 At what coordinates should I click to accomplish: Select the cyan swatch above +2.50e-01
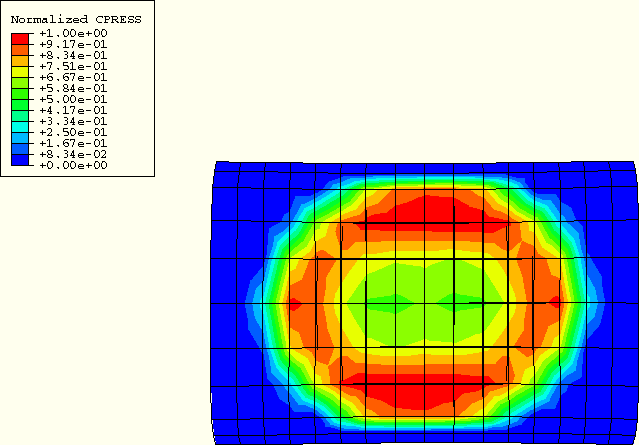20,127
